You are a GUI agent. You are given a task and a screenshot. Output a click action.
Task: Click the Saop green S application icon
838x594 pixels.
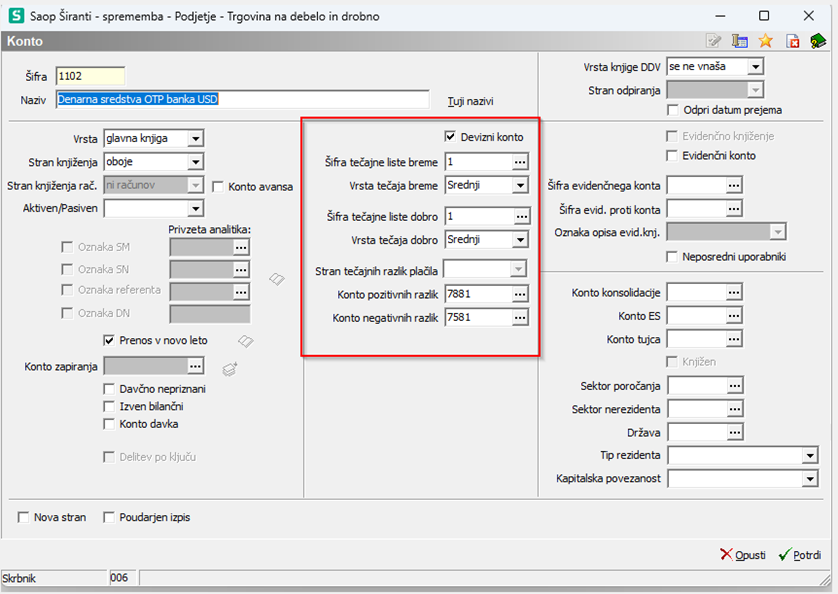(16, 16)
